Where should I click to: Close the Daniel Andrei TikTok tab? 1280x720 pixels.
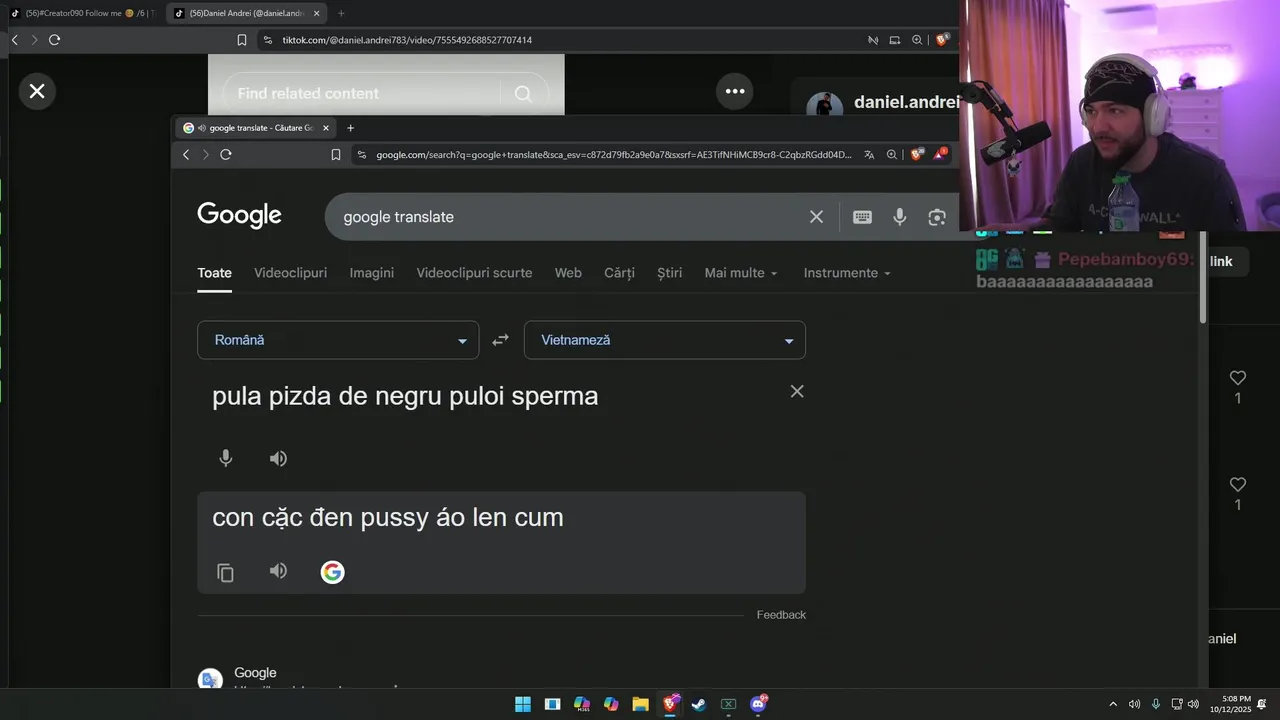(x=317, y=13)
